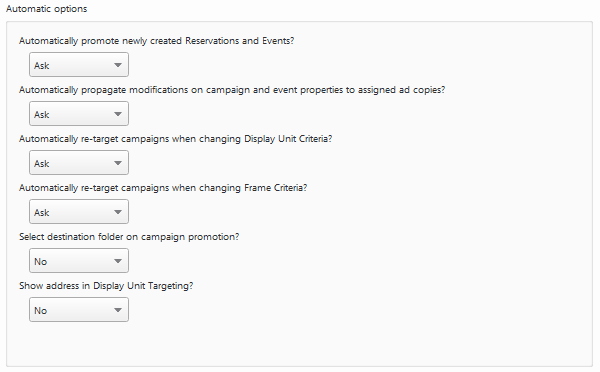Click the arrow icon of the destination folder combo
Screen dimensions: 600x372
point(118,261)
